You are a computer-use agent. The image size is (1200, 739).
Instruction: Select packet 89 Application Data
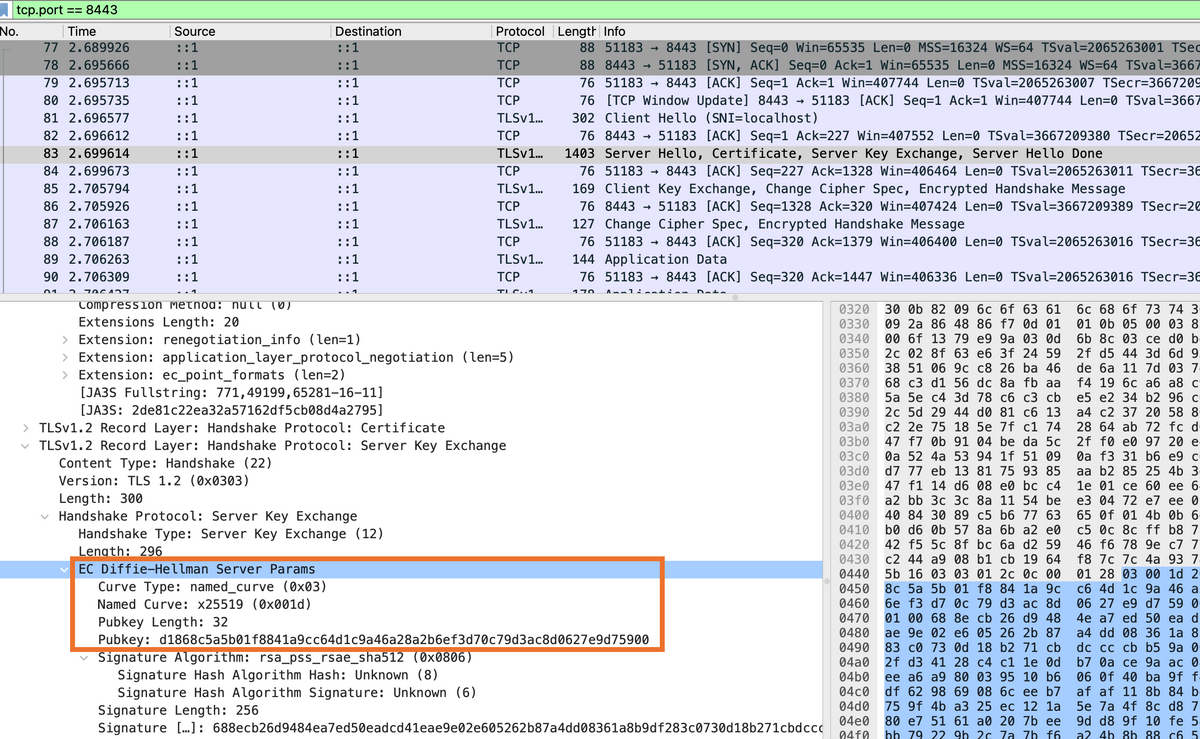pyautogui.click(x=600, y=259)
